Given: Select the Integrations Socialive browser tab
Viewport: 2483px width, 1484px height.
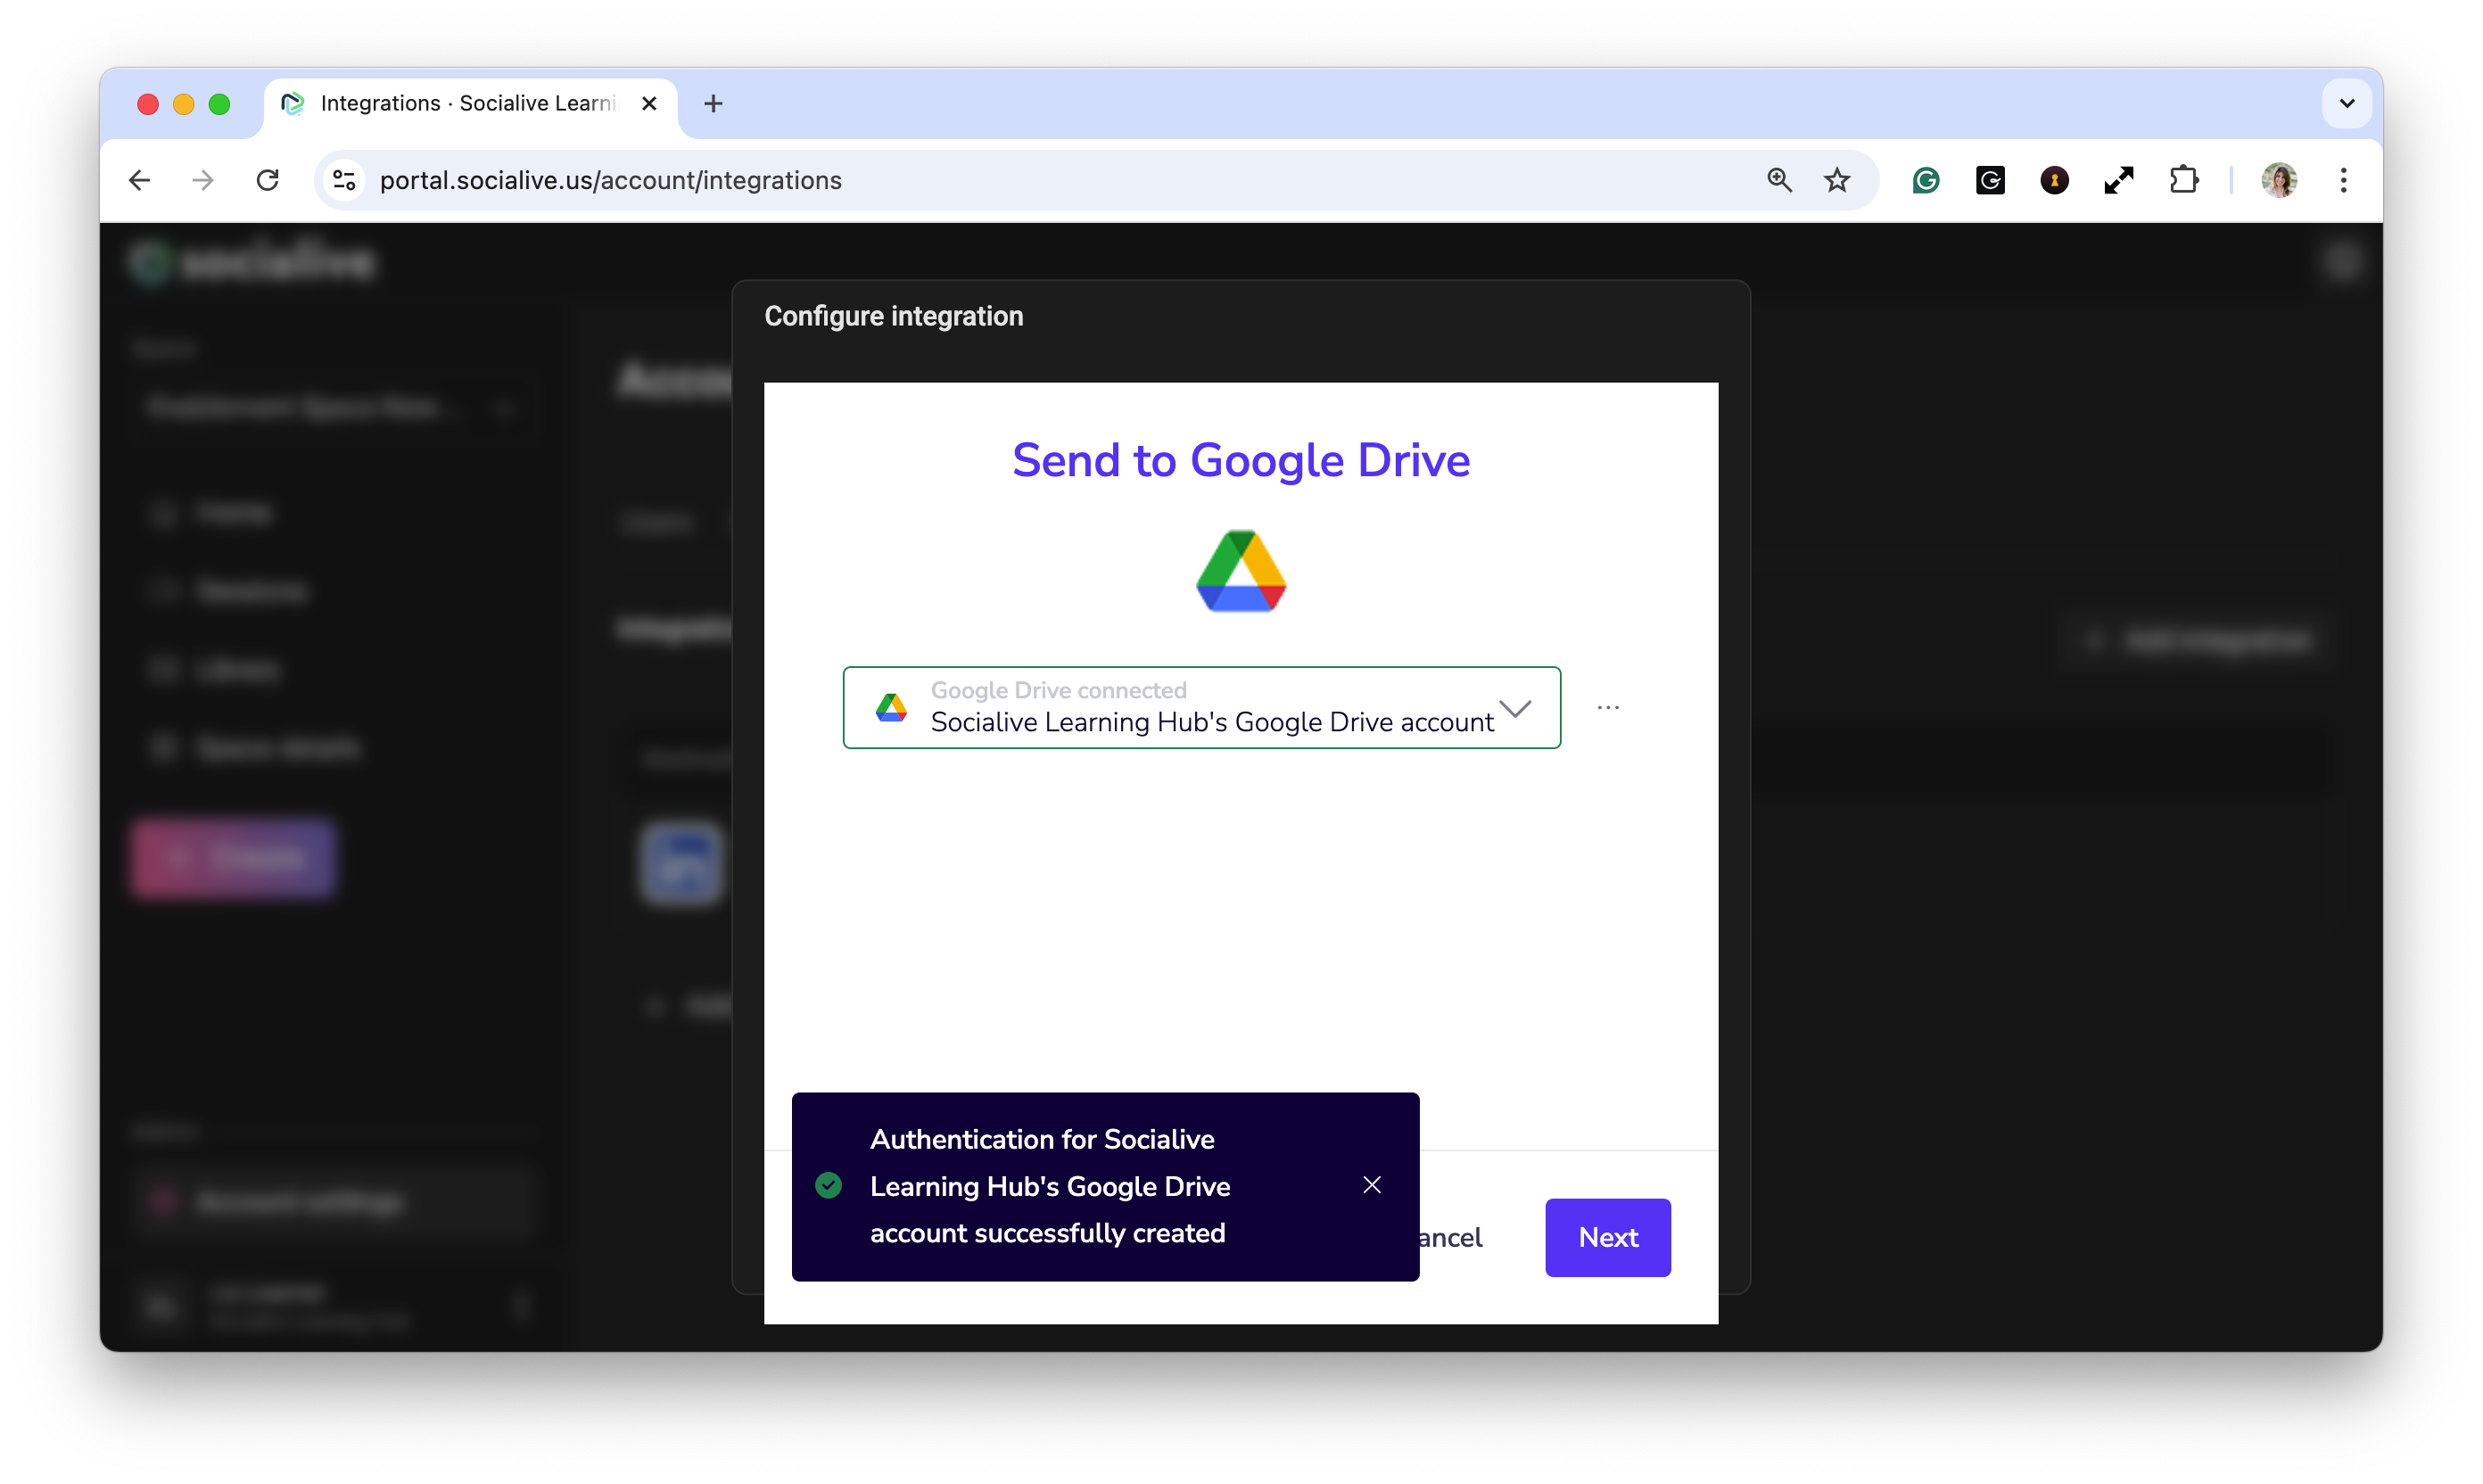Looking at the screenshot, I should [x=468, y=103].
